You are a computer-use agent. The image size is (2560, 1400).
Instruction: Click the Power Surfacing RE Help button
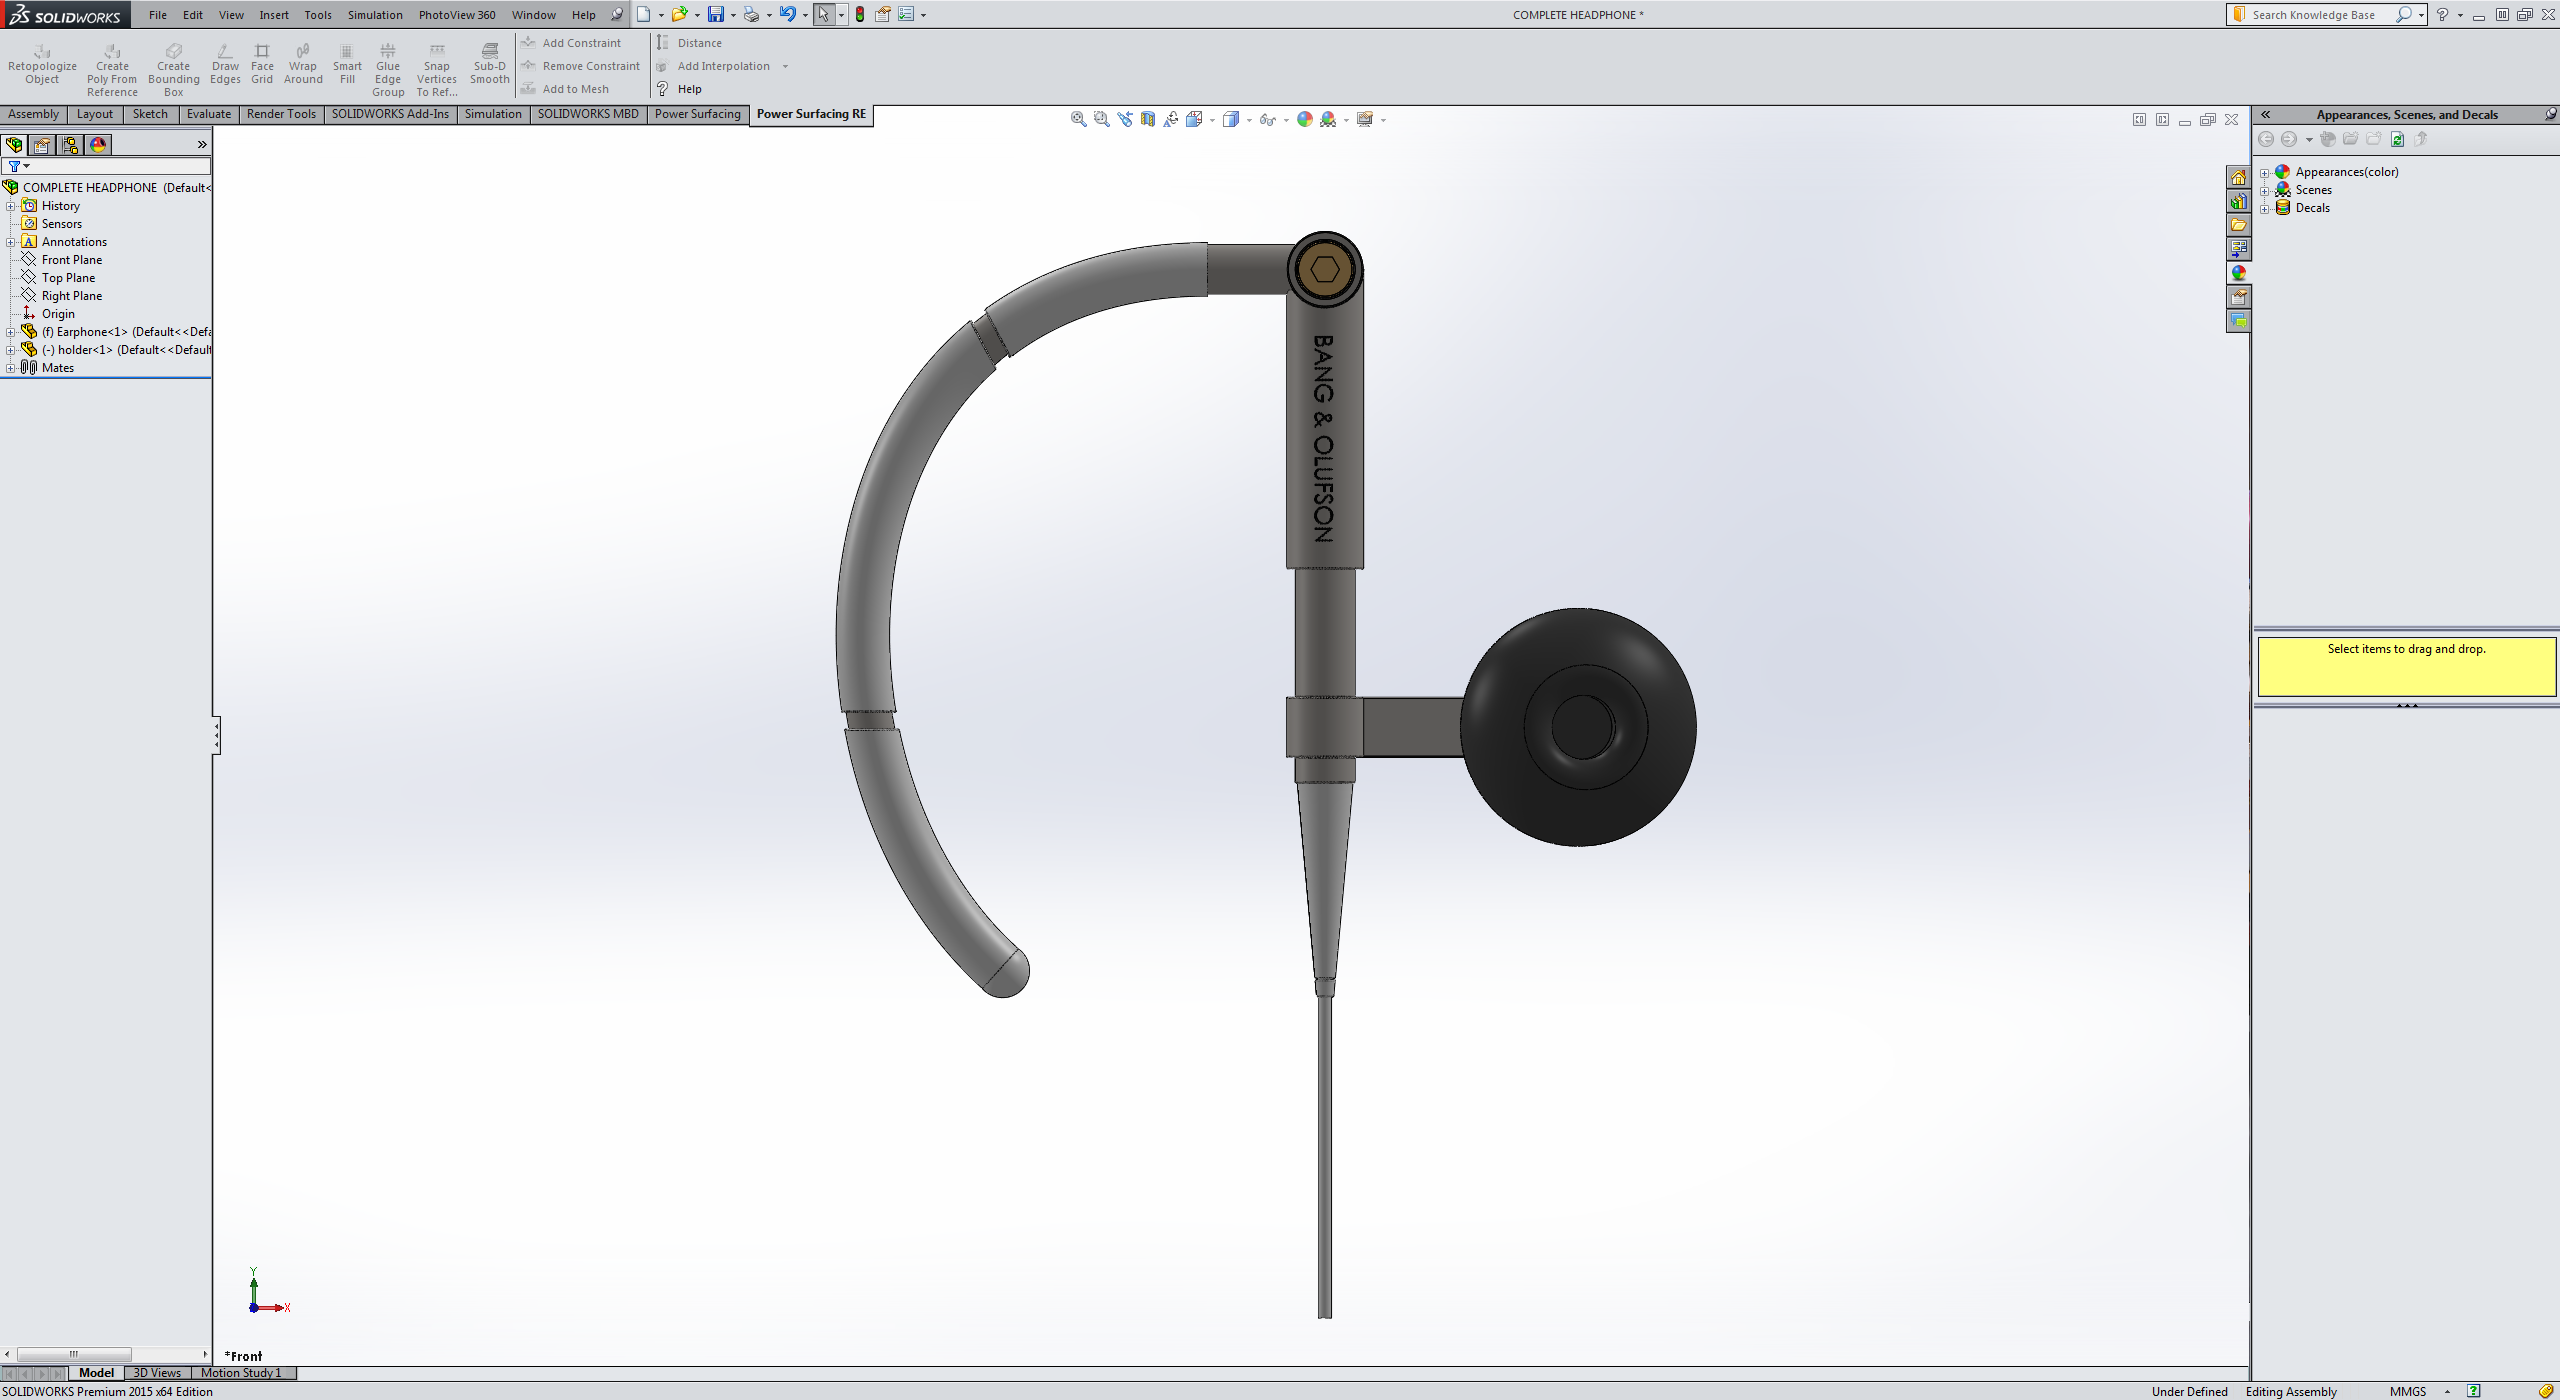coord(679,89)
